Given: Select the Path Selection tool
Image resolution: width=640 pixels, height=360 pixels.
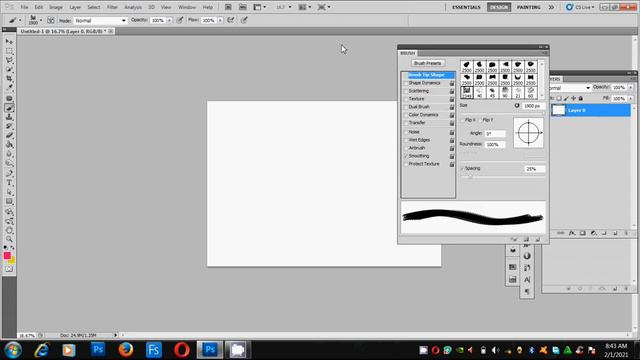Looking at the screenshot, I should 9,192.
